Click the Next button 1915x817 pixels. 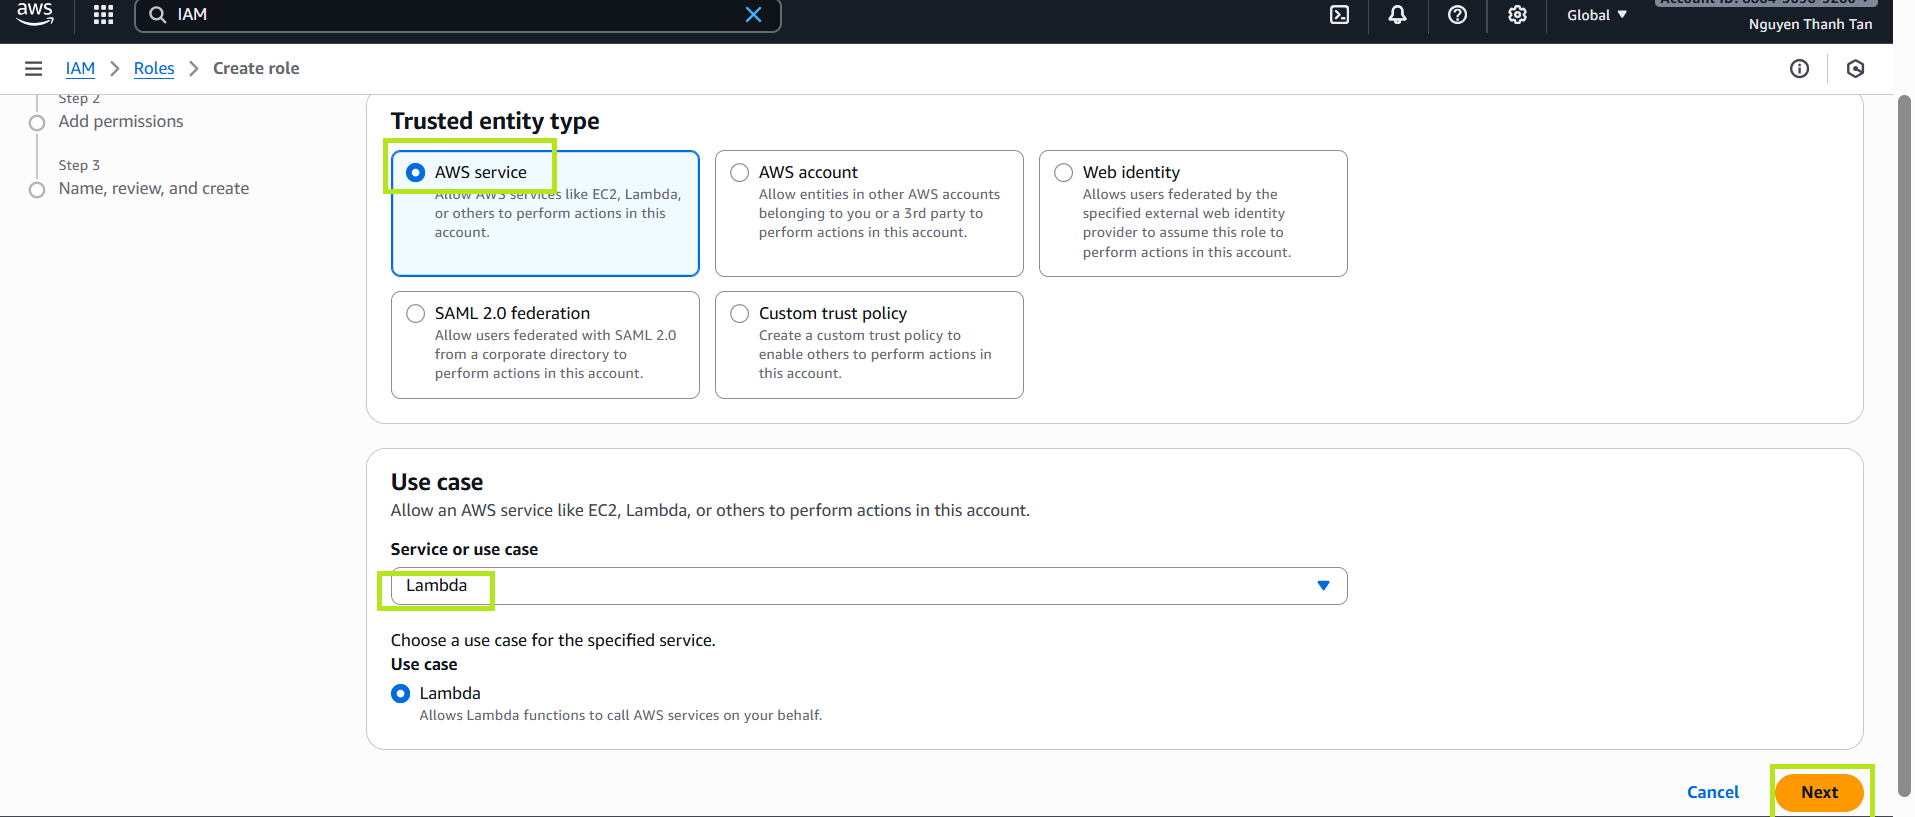click(1818, 792)
